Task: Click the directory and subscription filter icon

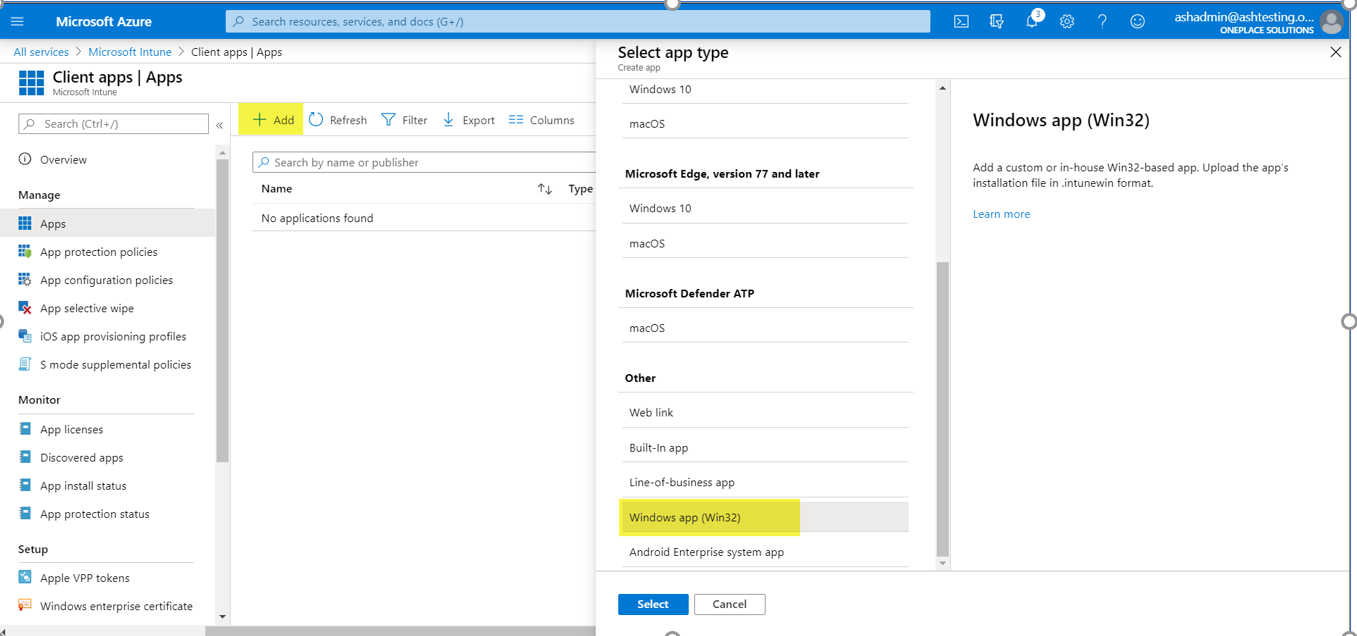Action: point(996,21)
